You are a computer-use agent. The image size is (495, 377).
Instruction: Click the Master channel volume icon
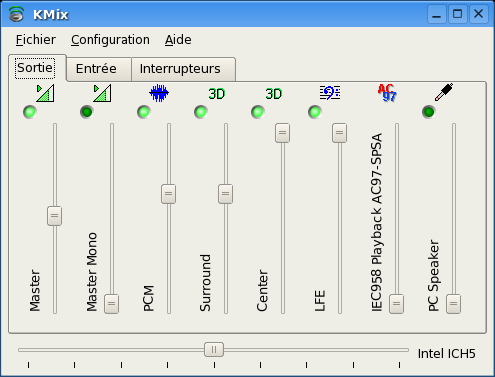point(45,93)
